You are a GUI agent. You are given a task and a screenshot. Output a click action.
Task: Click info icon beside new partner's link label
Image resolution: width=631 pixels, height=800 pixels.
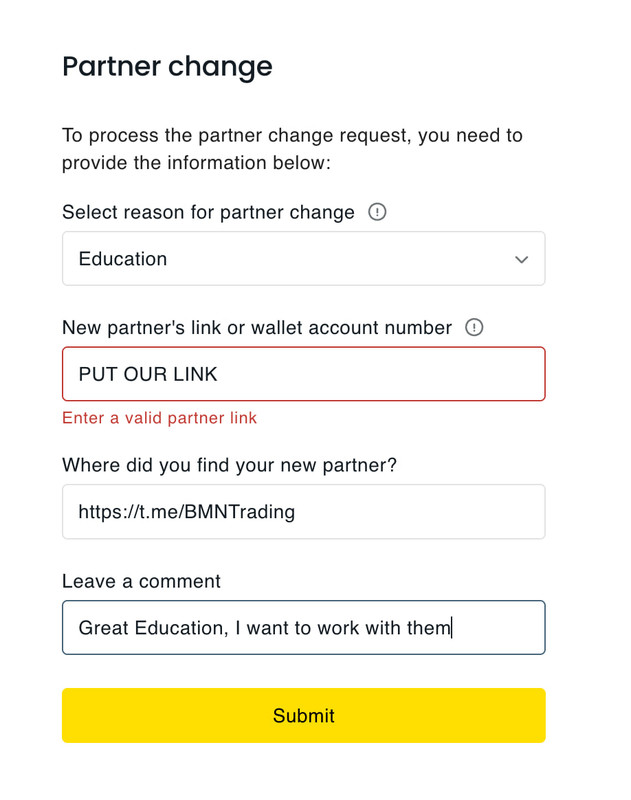click(474, 327)
